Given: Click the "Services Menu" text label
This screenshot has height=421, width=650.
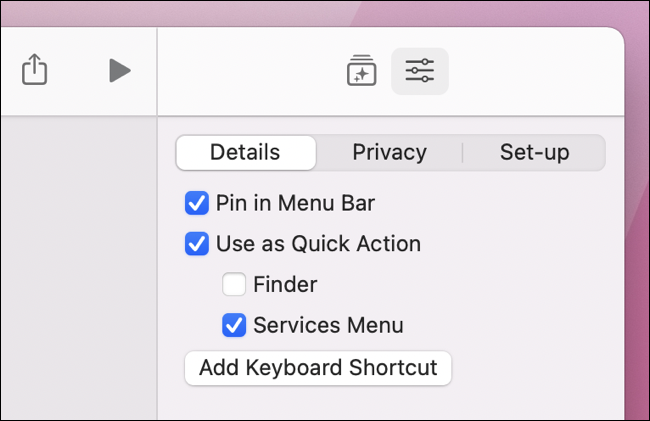Looking at the screenshot, I should [328, 325].
